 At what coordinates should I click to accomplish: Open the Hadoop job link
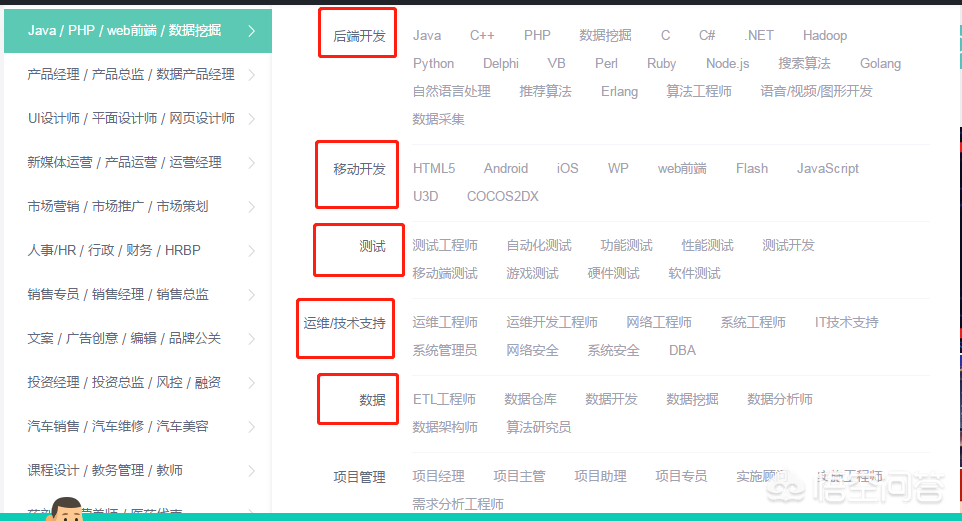click(x=825, y=36)
